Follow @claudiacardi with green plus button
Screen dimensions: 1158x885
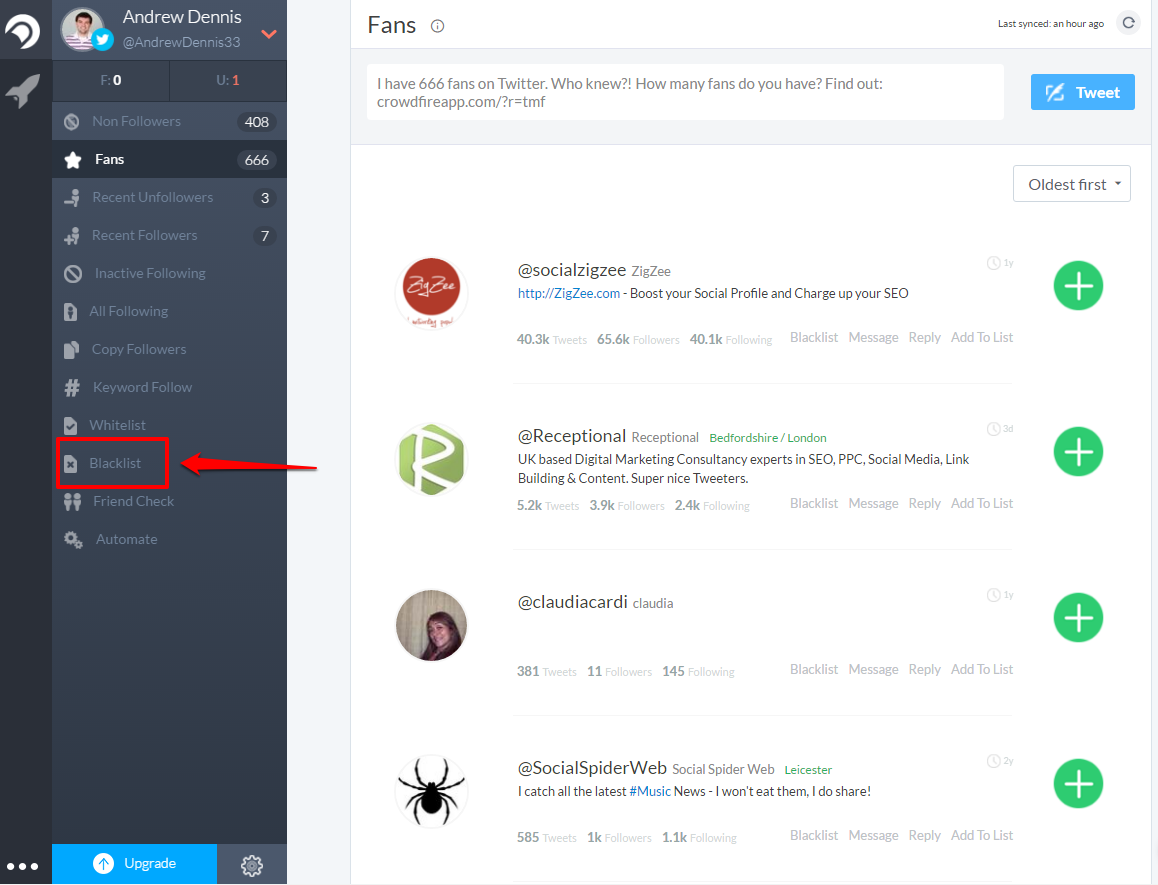[1078, 618]
